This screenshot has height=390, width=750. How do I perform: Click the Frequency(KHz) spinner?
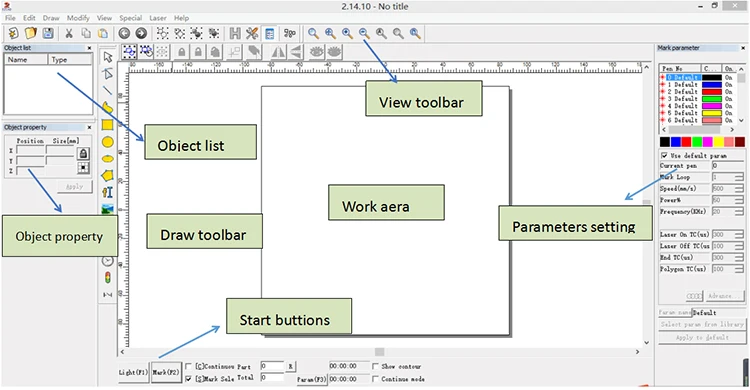click(x=739, y=212)
